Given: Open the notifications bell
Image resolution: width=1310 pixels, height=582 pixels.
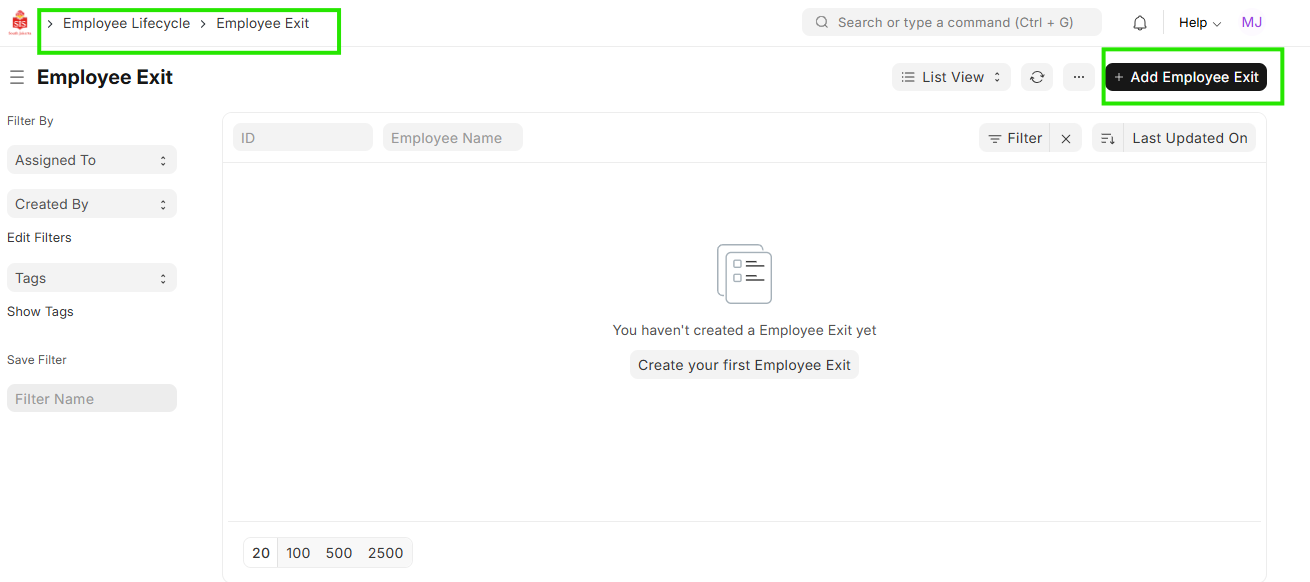Looking at the screenshot, I should coord(1140,23).
